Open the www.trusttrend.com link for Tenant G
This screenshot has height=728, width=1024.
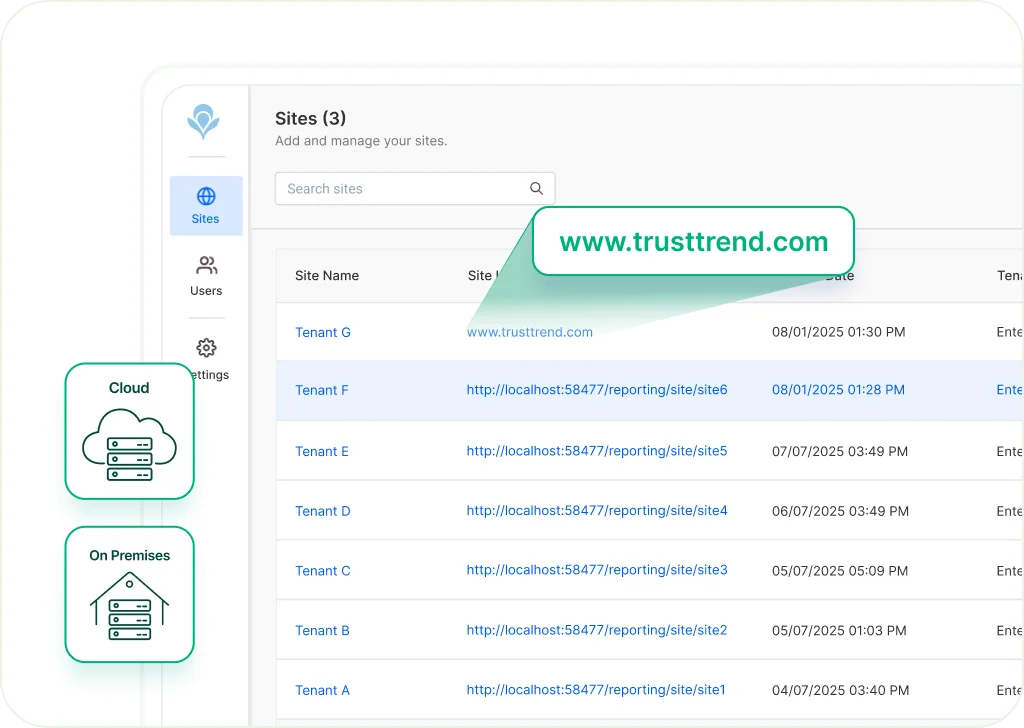click(x=529, y=331)
